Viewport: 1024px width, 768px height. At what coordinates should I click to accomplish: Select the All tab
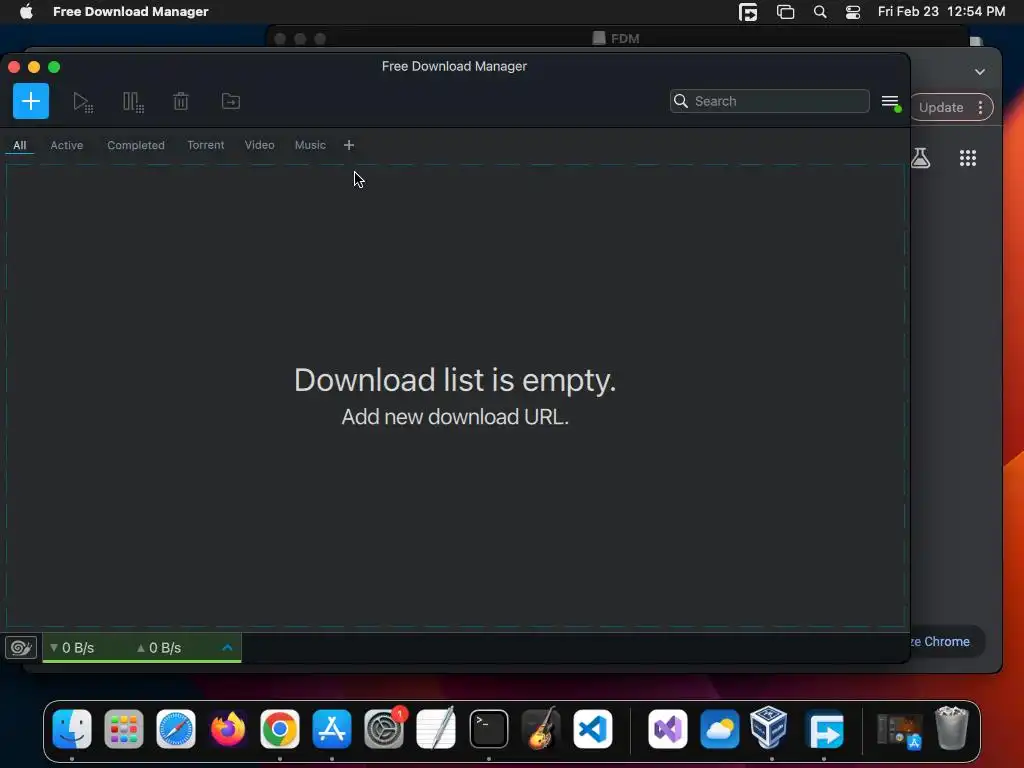[20, 145]
